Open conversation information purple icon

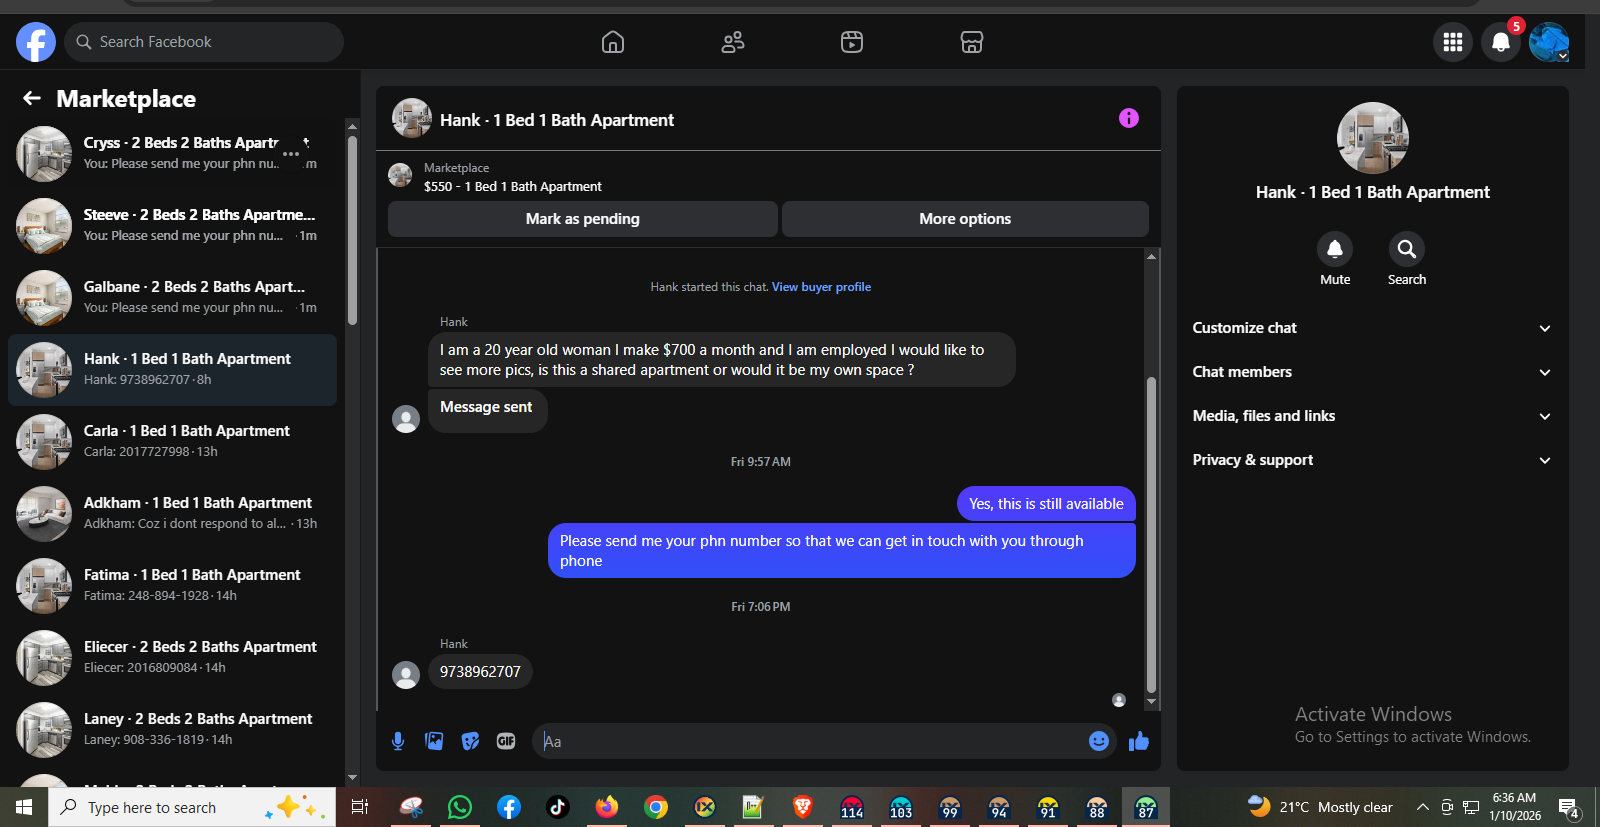[x=1129, y=118]
